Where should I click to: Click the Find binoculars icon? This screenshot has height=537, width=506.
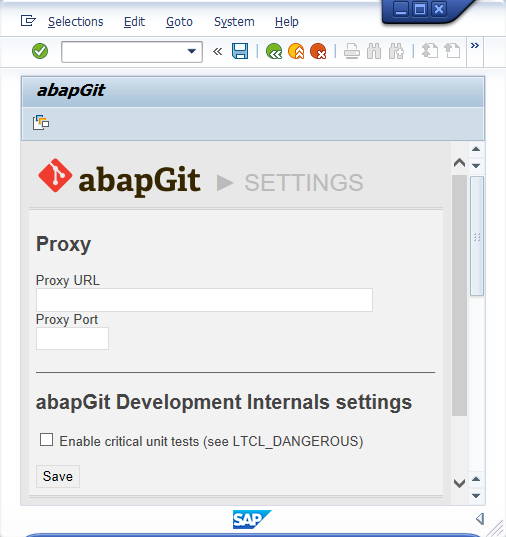[x=374, y=51]
